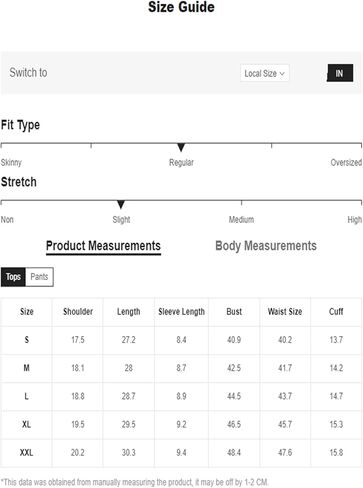
Task: Select the Product Measurements tab
Action: [x=103, y=246]
